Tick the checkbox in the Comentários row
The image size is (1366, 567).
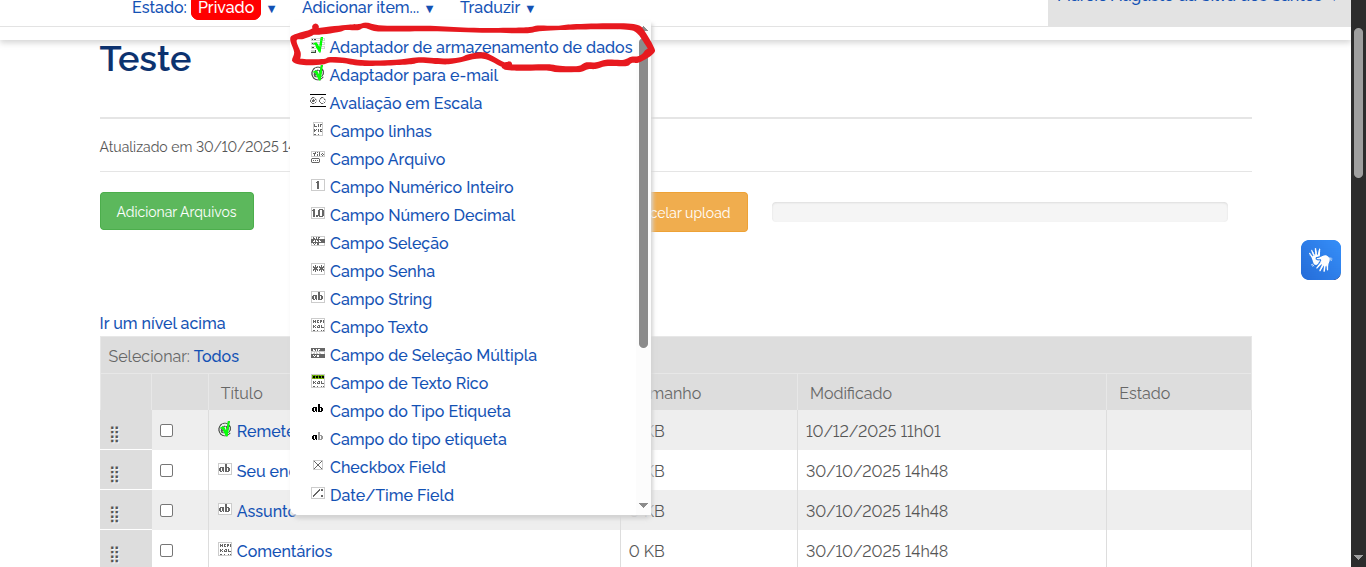[x=167, y=550]
